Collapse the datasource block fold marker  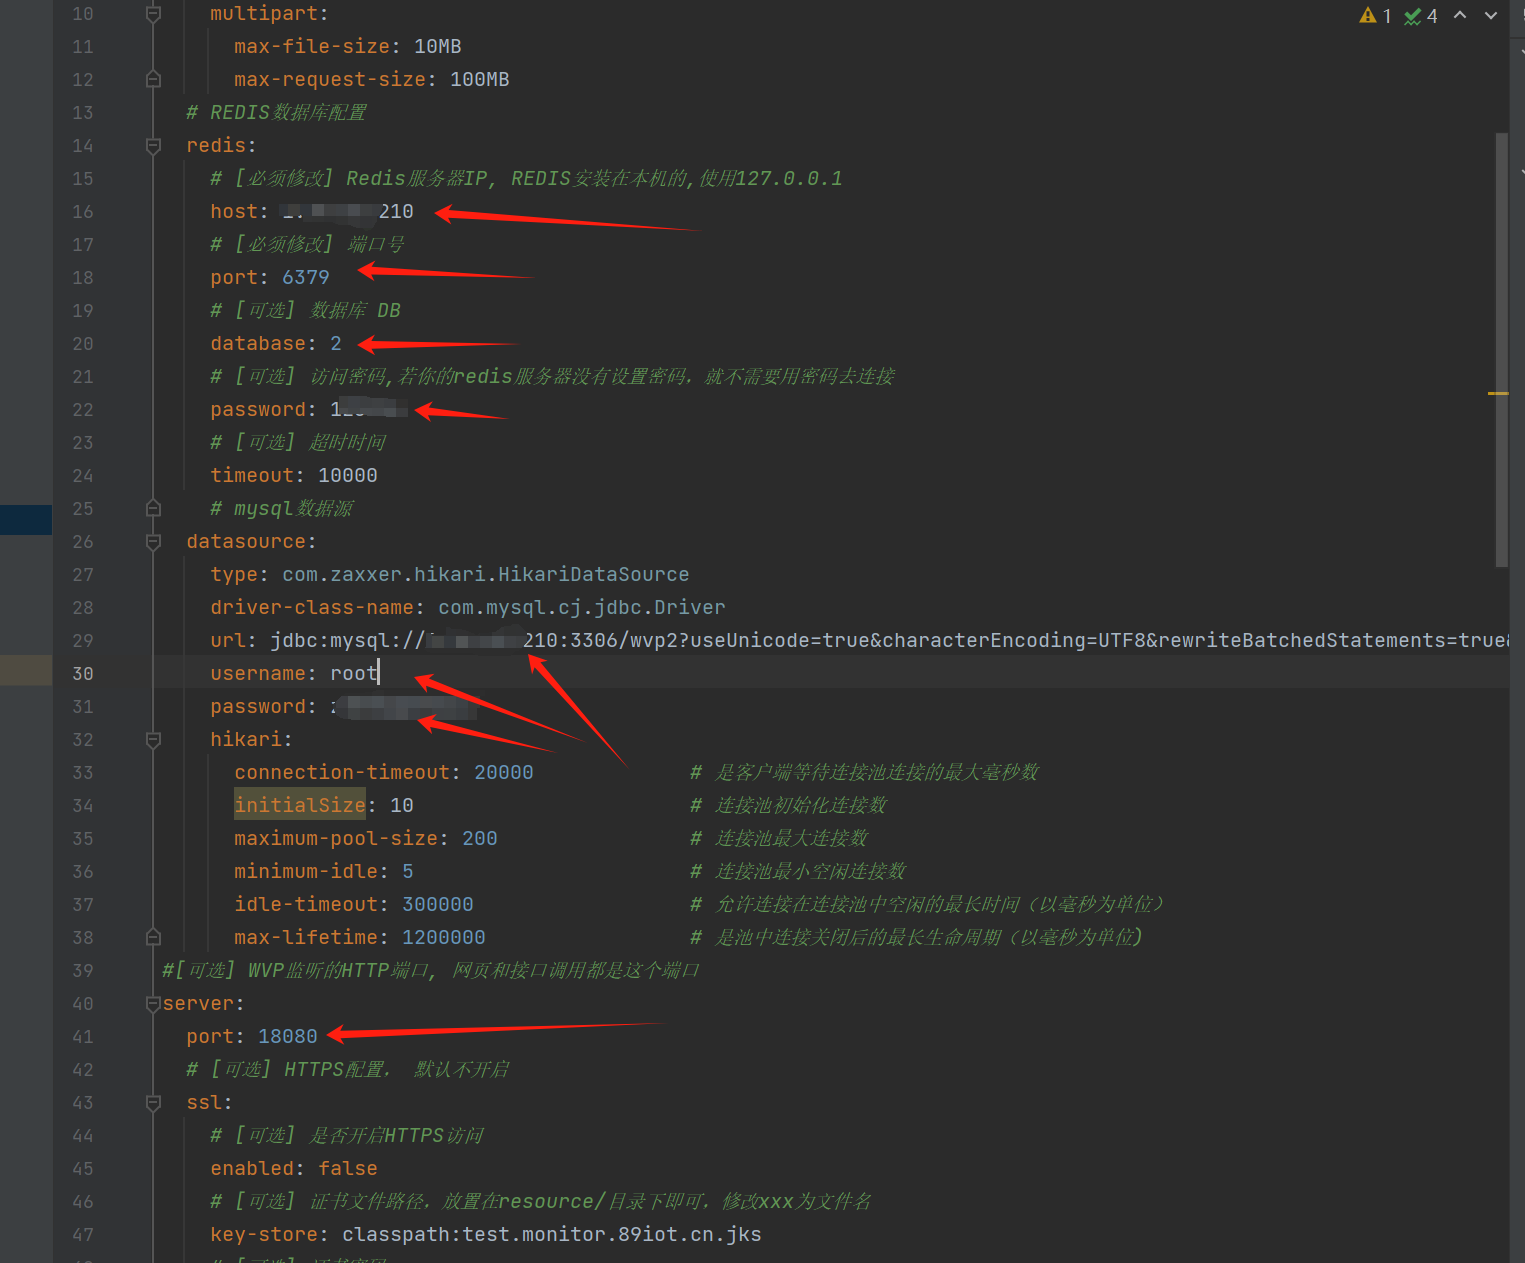(153, 542)
